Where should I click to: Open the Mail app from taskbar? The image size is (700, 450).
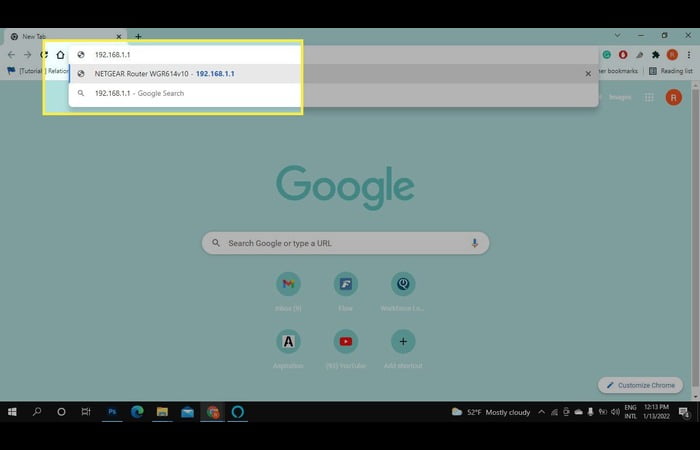click(x=188, y=412)
